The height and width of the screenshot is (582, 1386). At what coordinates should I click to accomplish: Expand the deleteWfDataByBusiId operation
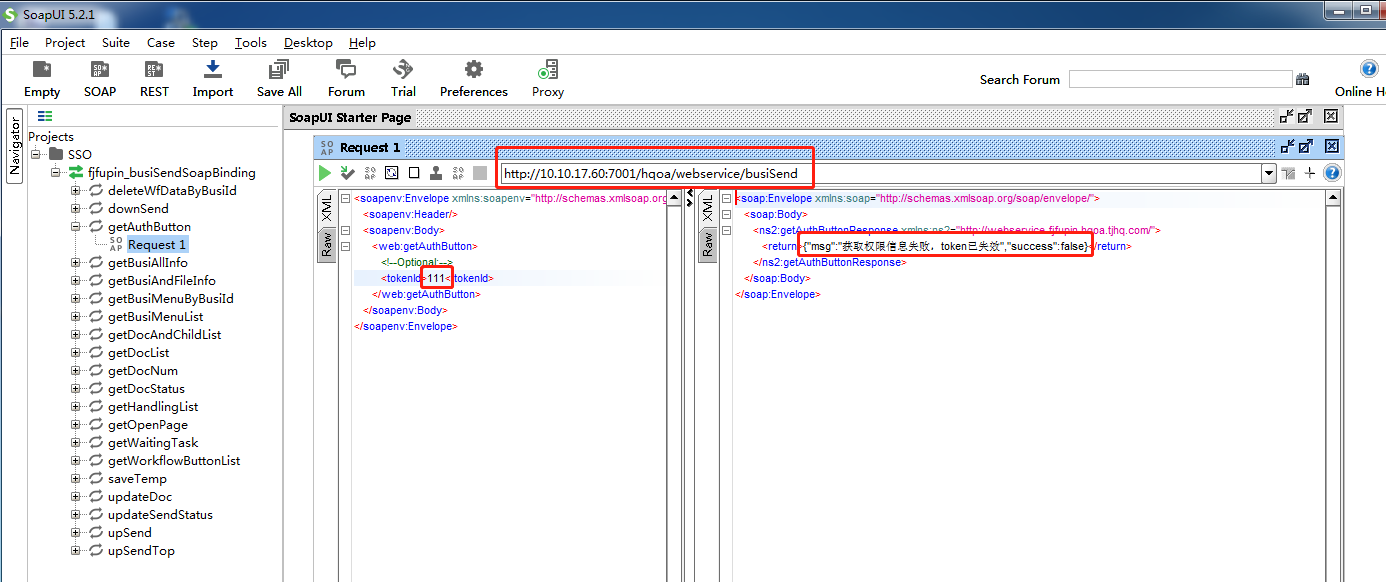point(76,190)
